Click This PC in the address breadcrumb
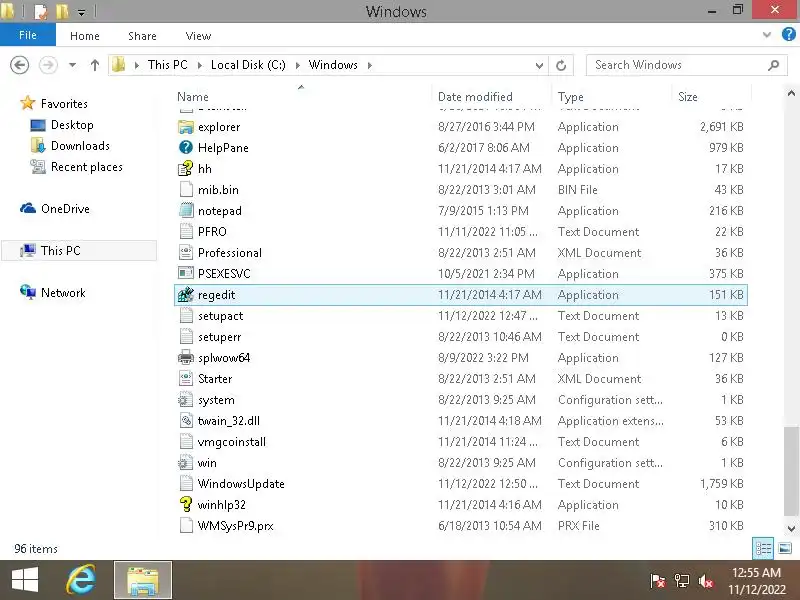The width and height of the screenshot is (800, 600). 168,65
